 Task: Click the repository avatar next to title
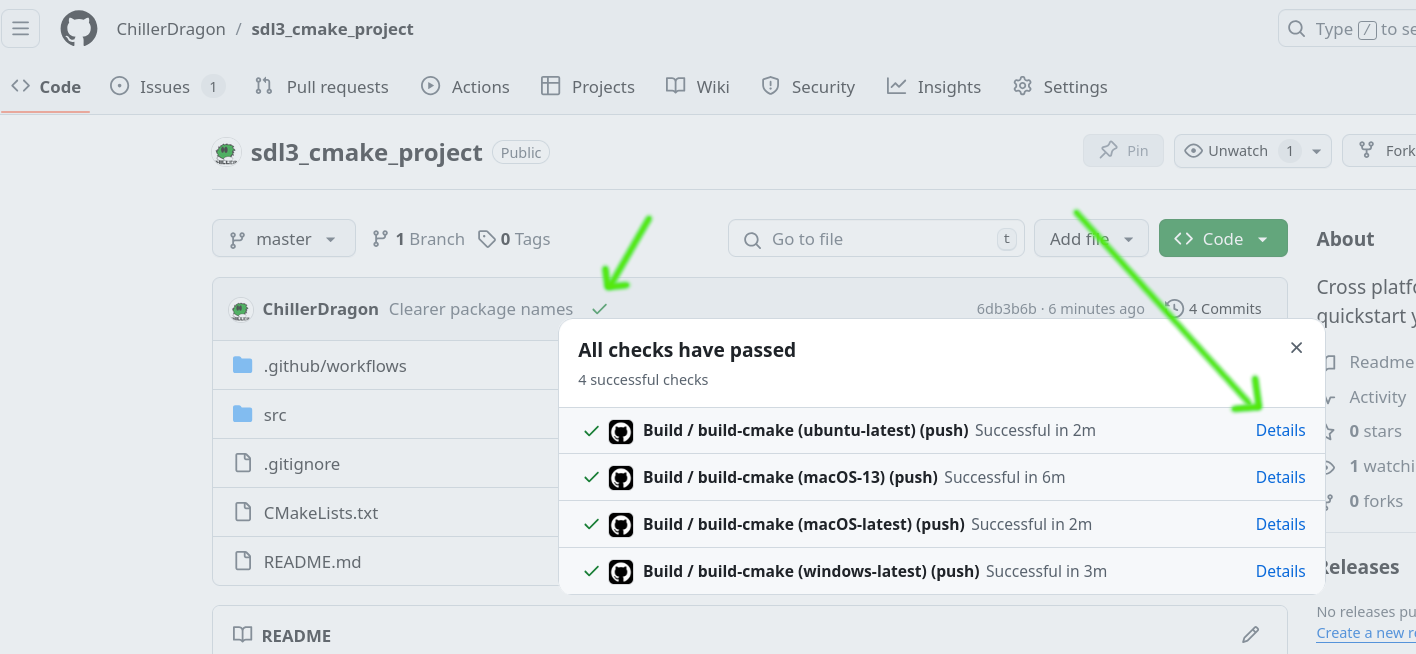point(227,152)
